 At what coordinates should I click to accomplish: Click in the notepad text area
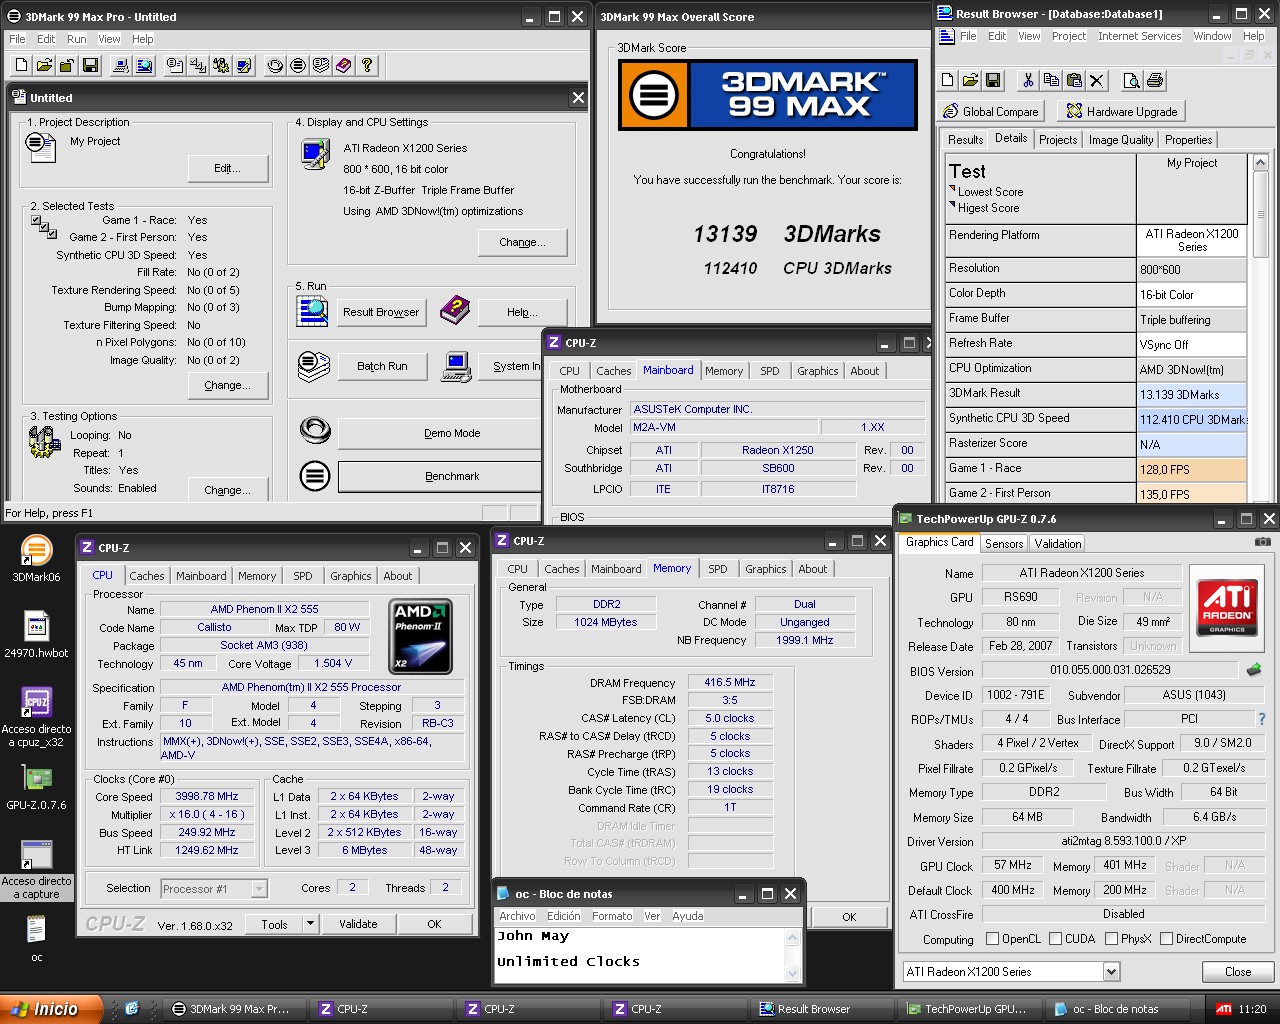coord(640,954)
